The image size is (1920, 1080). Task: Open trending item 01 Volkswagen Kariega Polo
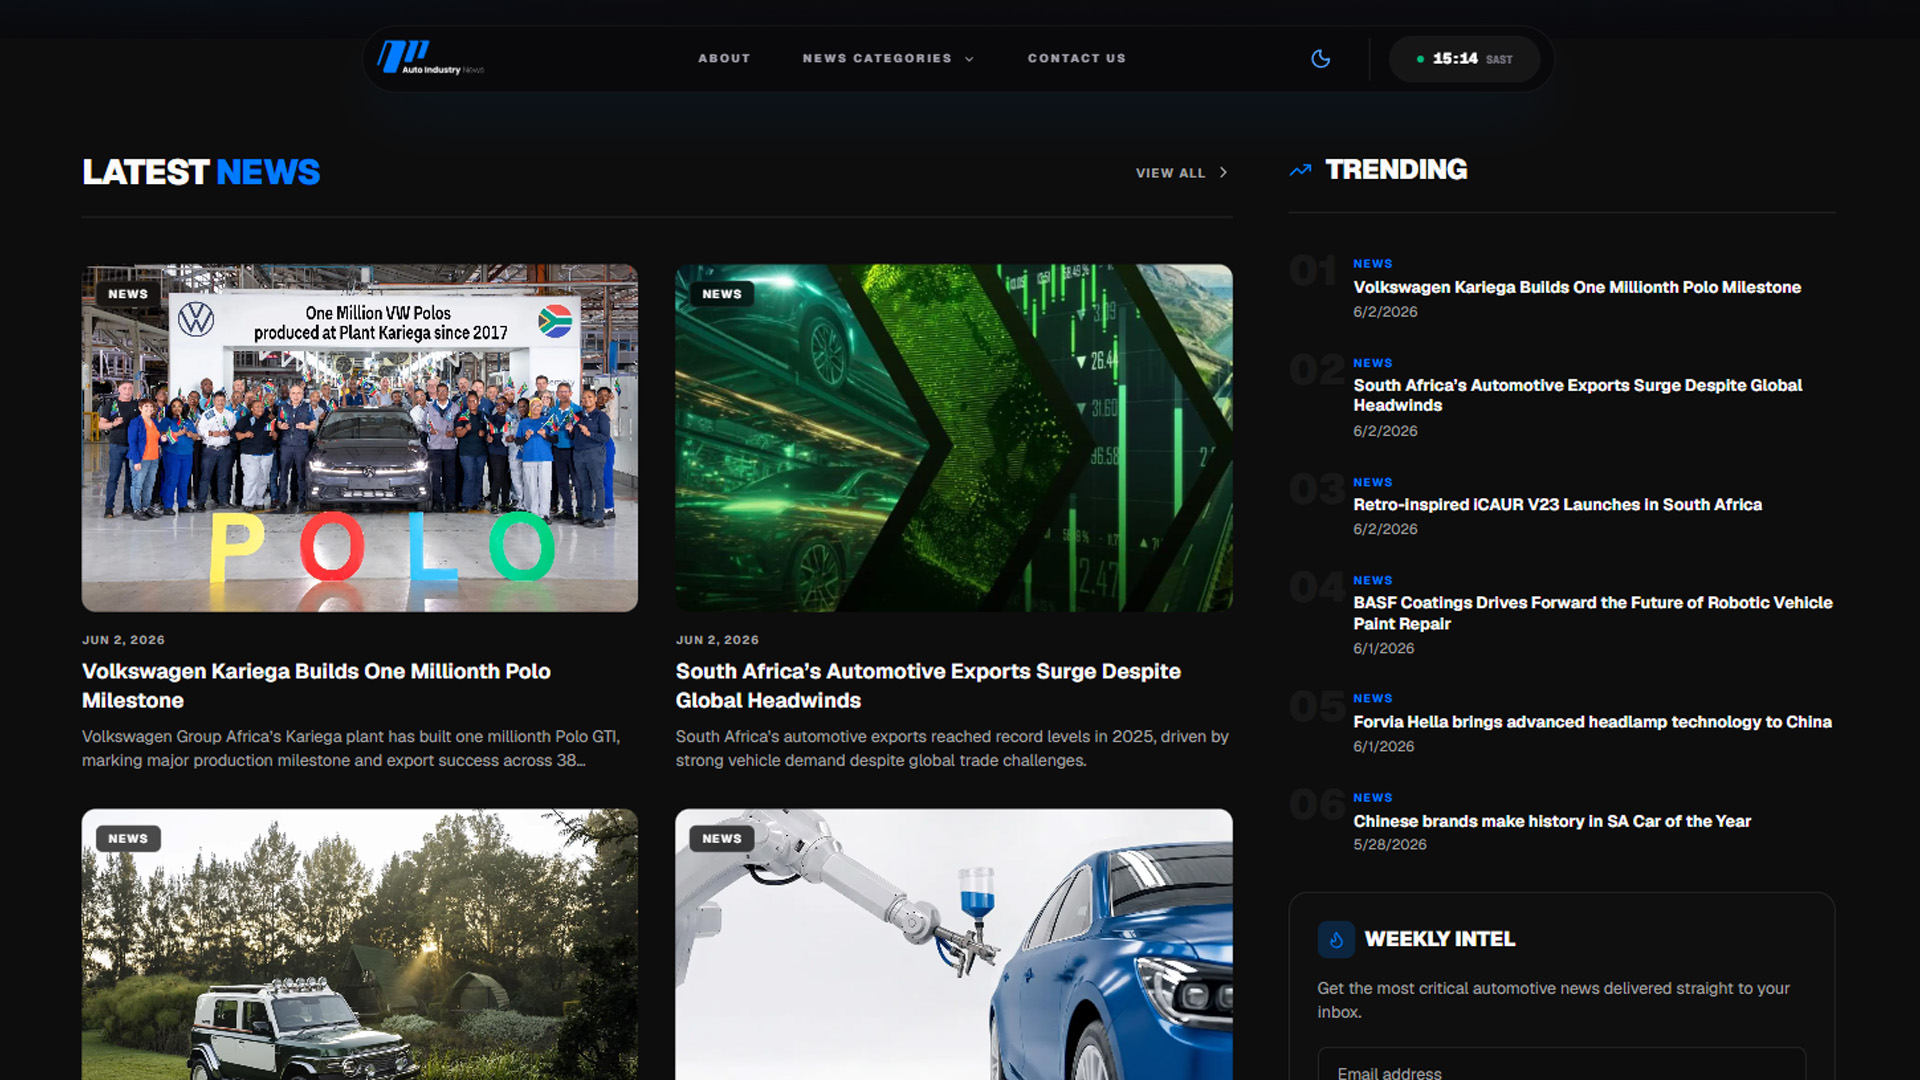click(1577, 288)
